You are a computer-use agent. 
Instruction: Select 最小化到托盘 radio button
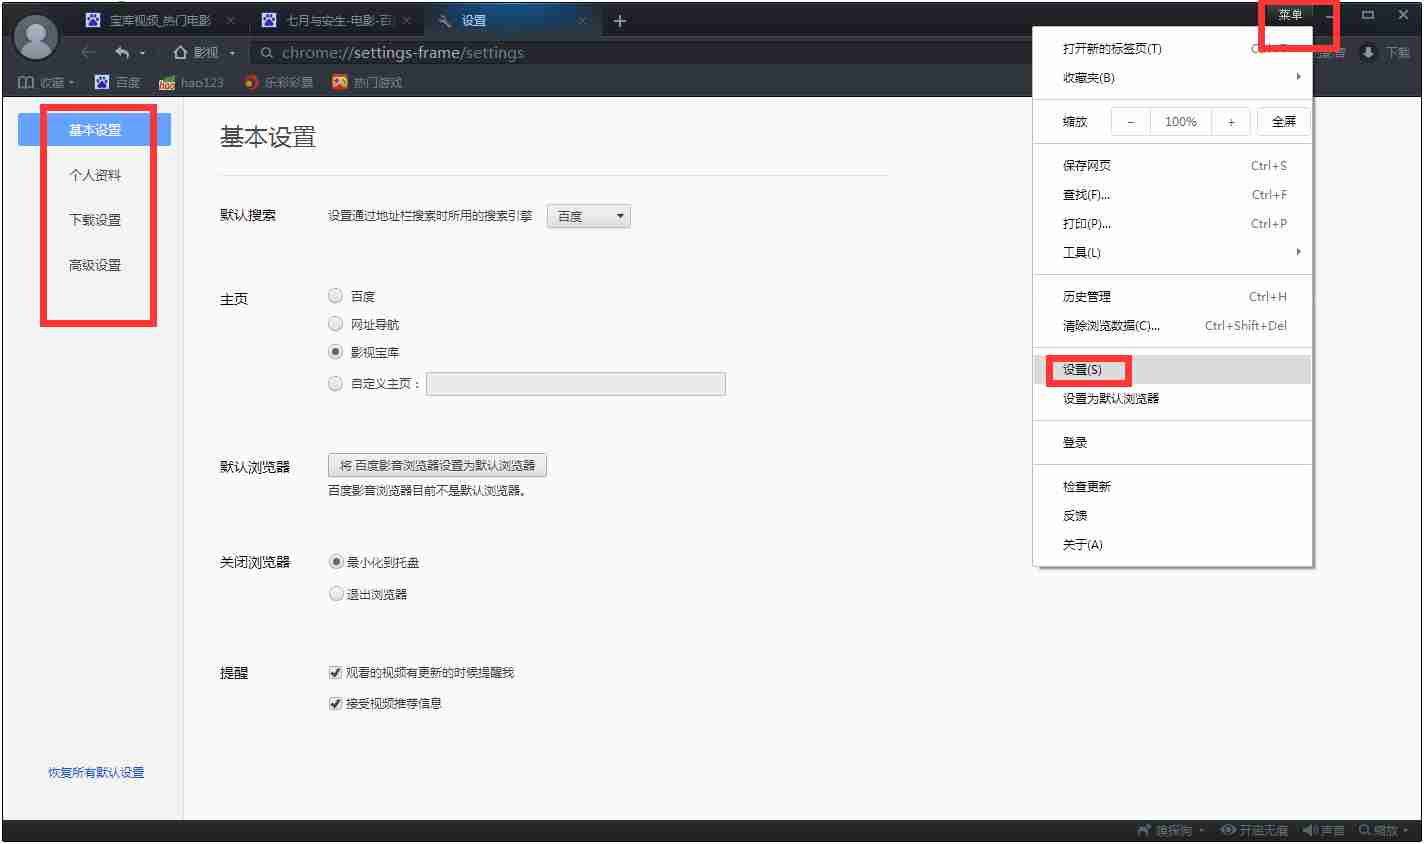pos(336,562)
